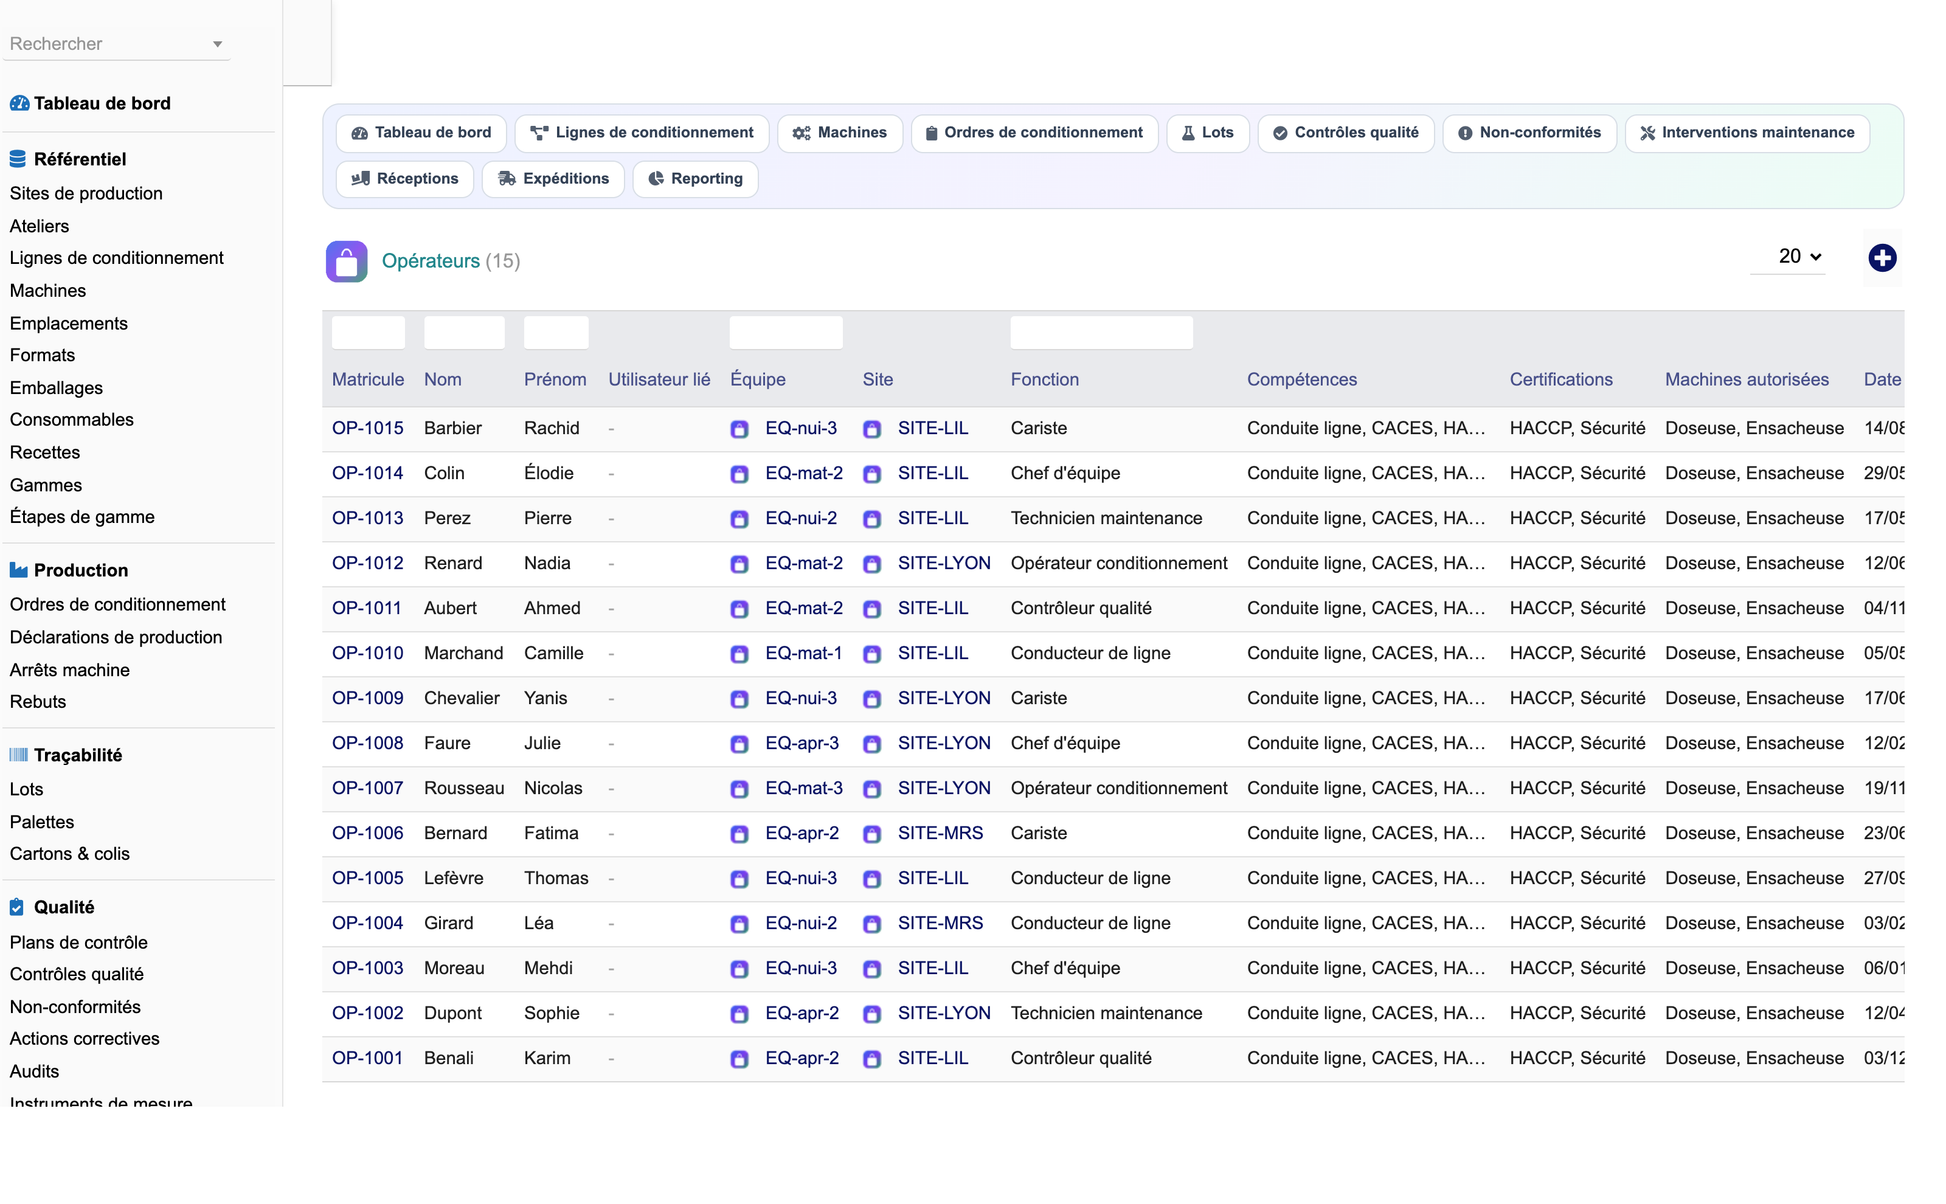Click the site icon beside SITE-LIL for OP-1015

click(x=872, y=429)
